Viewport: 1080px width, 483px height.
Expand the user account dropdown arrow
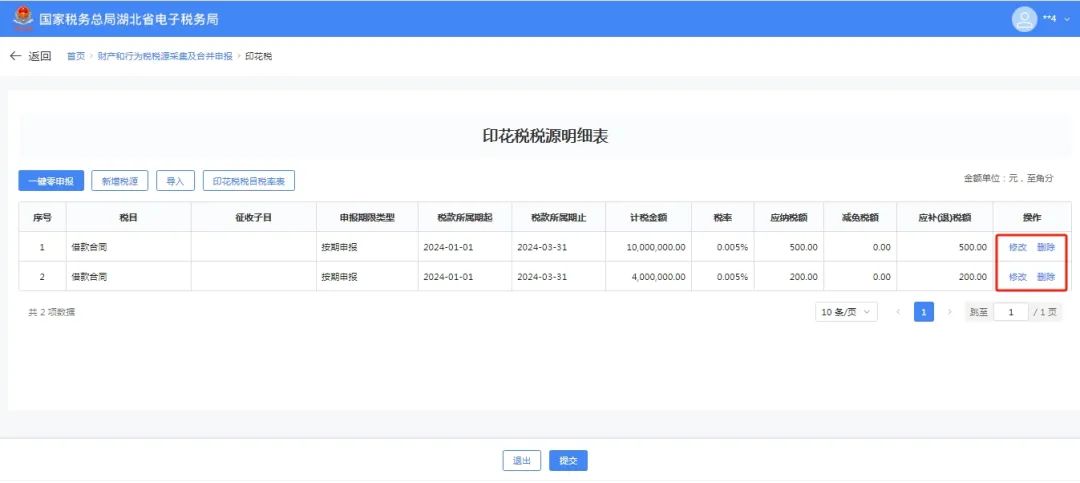[1066, 19]
